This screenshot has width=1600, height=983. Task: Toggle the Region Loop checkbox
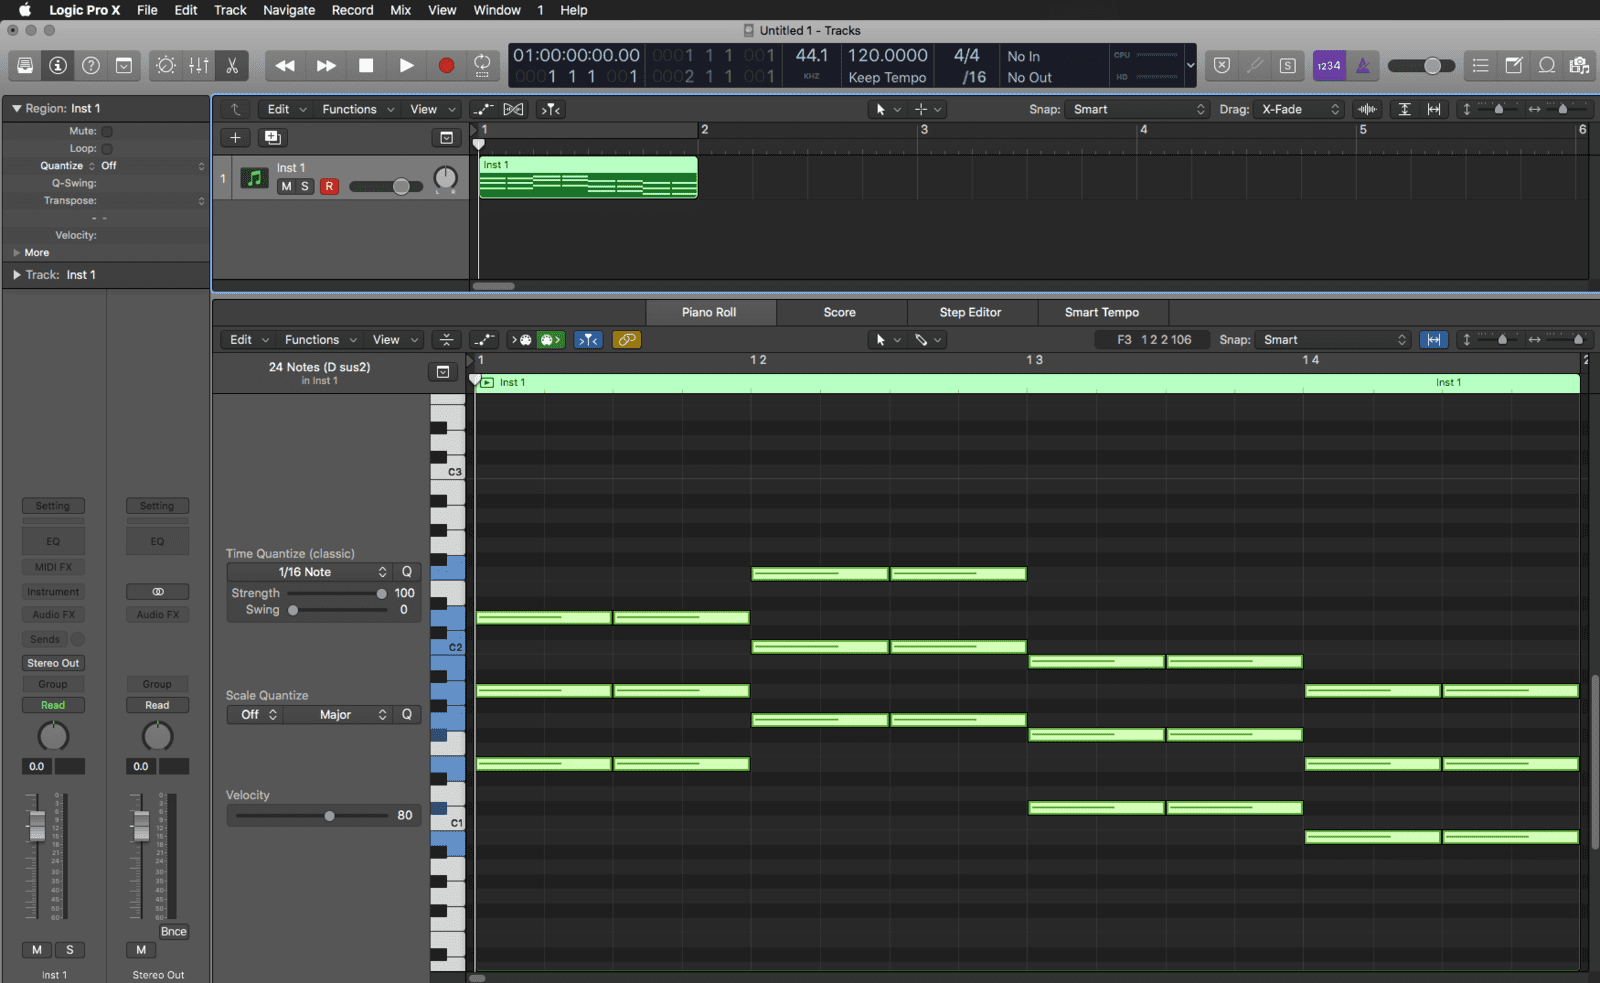click(x=107, y=148)
